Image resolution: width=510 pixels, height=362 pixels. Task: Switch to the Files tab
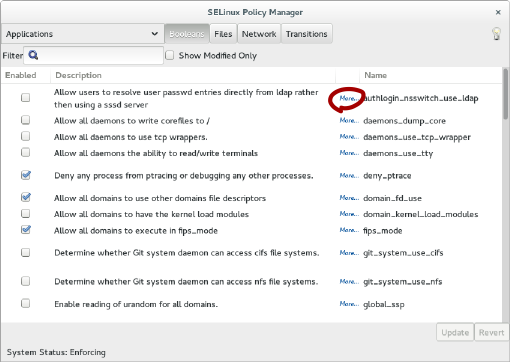[x=223, y=34]
